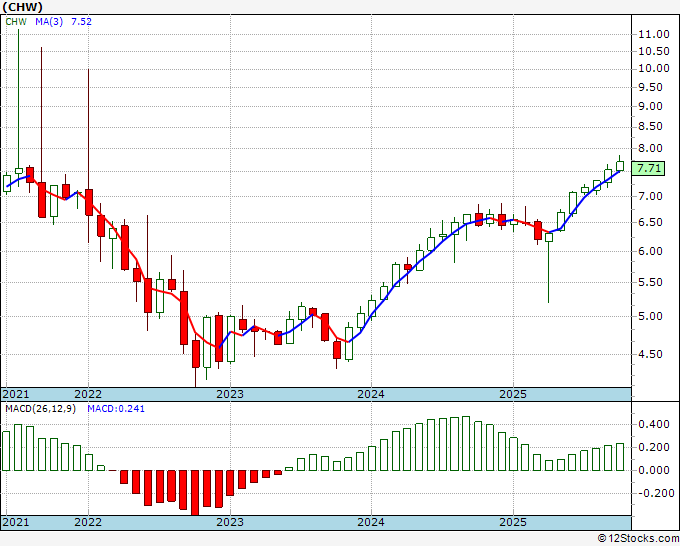Click the 10.00 price axis label

(654, 69)
